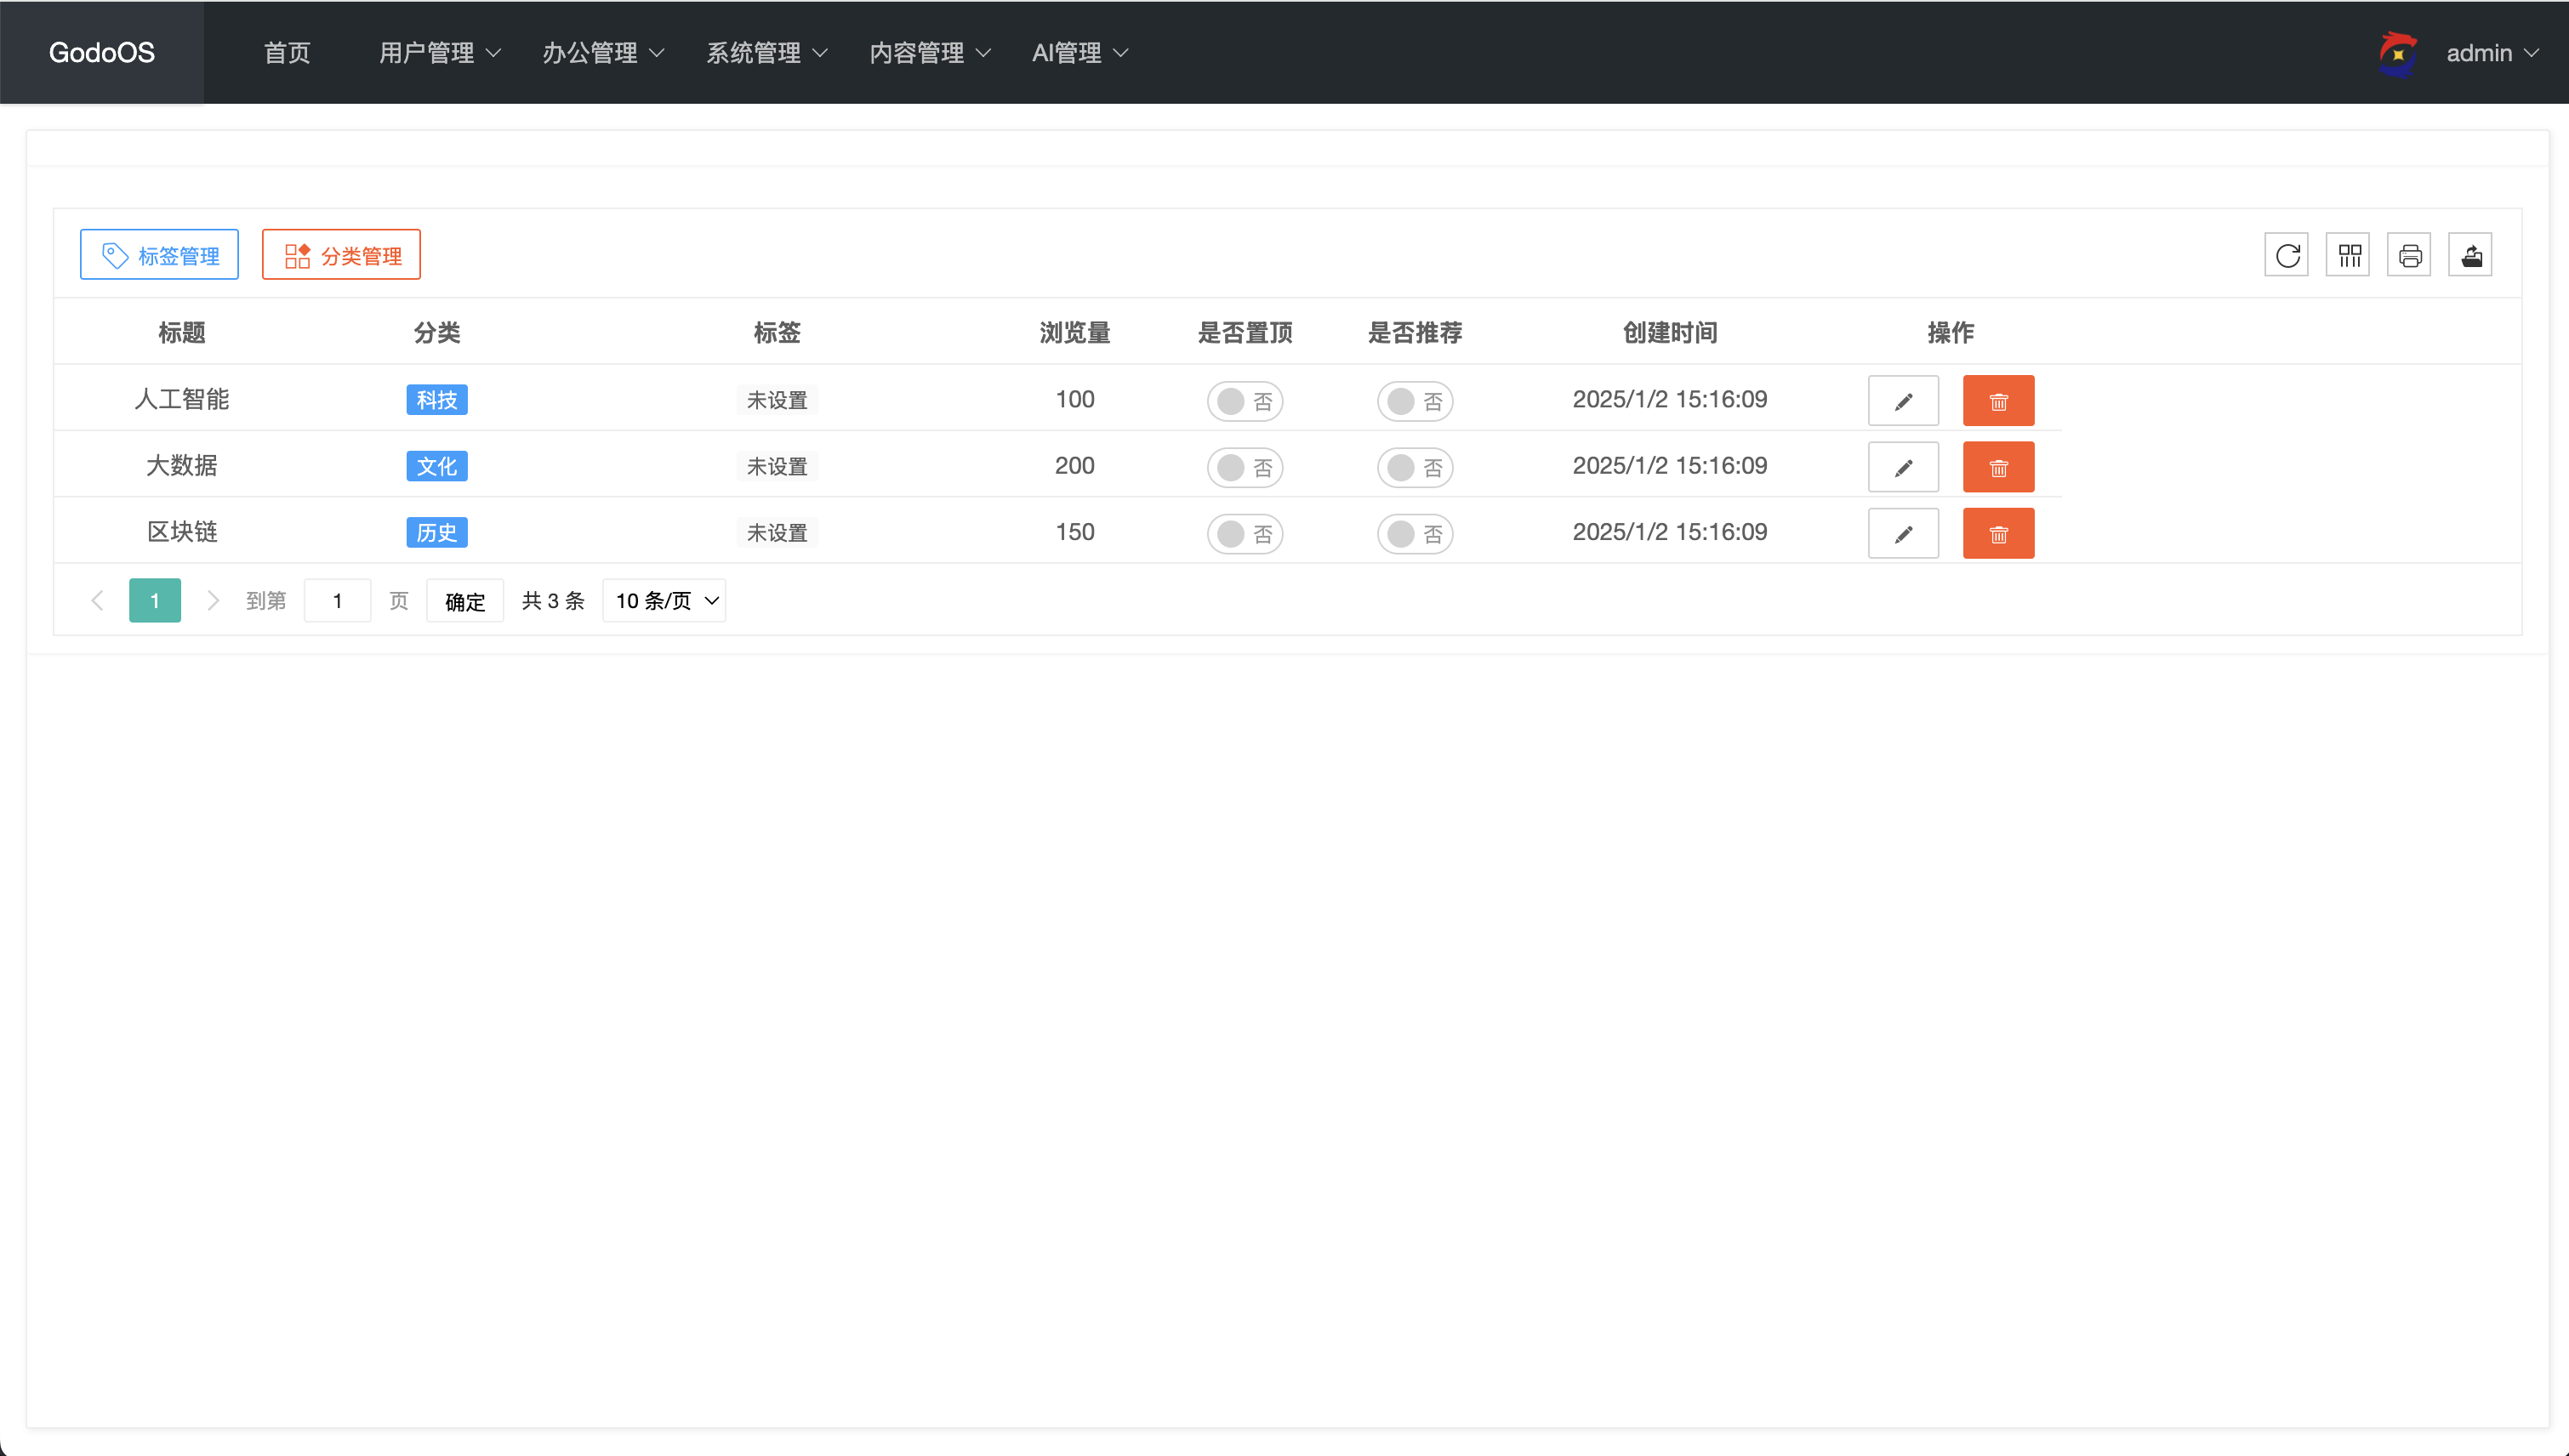Image resolution: width=2569 pixels, height=1456 pixels.
Task: Click the 标签管理 button
Action: pyautogui.click(x=160, y=255)
